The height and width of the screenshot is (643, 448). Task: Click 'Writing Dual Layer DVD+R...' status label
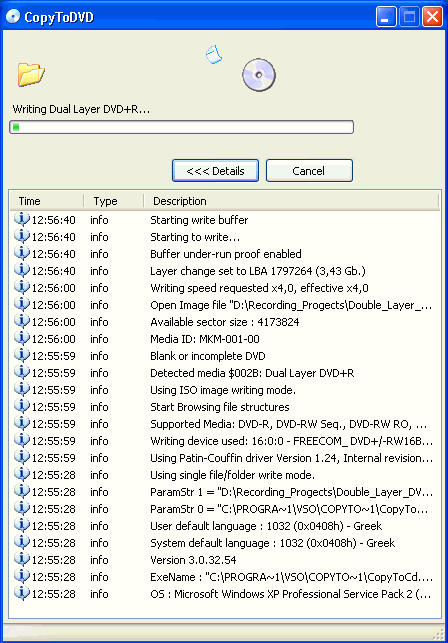coord(81,109)
